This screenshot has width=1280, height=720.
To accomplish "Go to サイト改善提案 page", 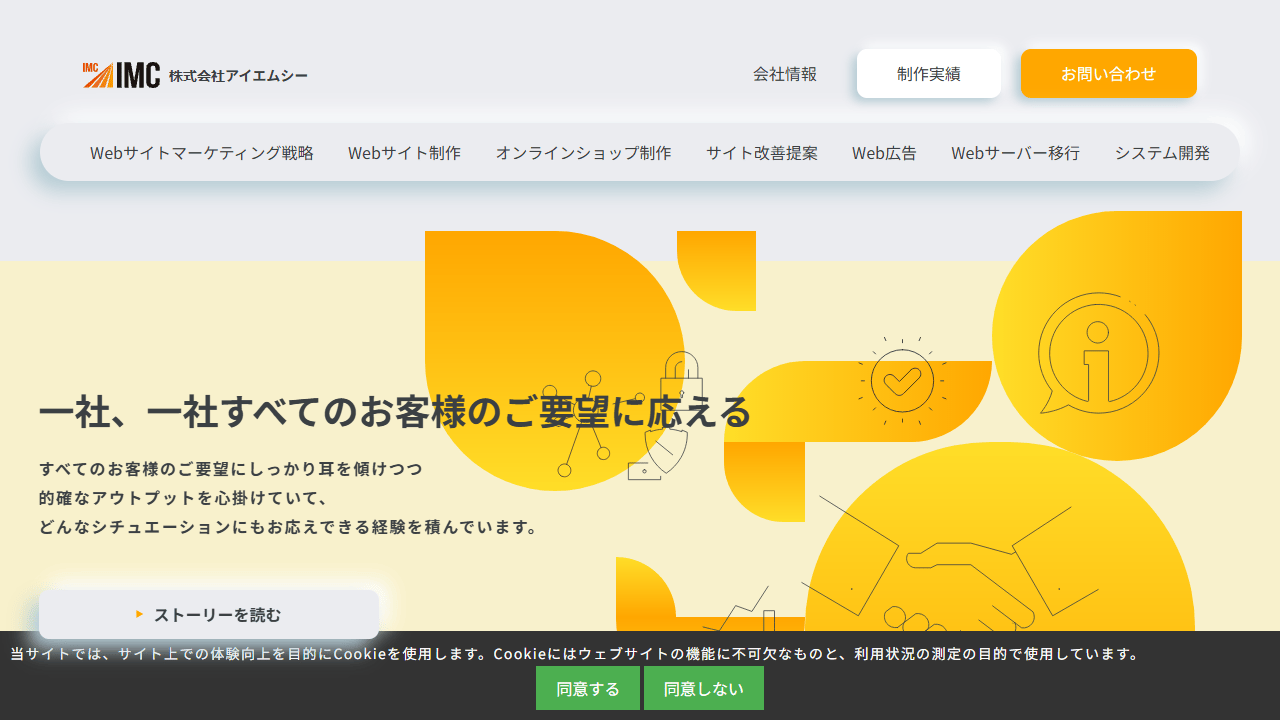I will pos(762,153).
